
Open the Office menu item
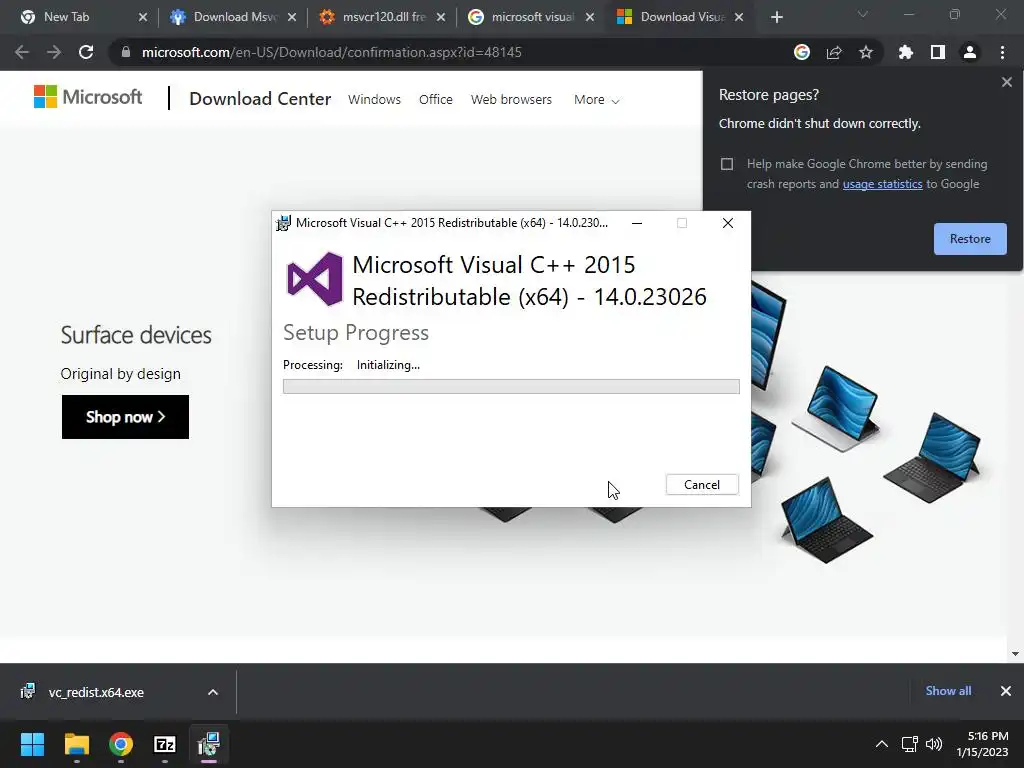click(x=436, y=100)
